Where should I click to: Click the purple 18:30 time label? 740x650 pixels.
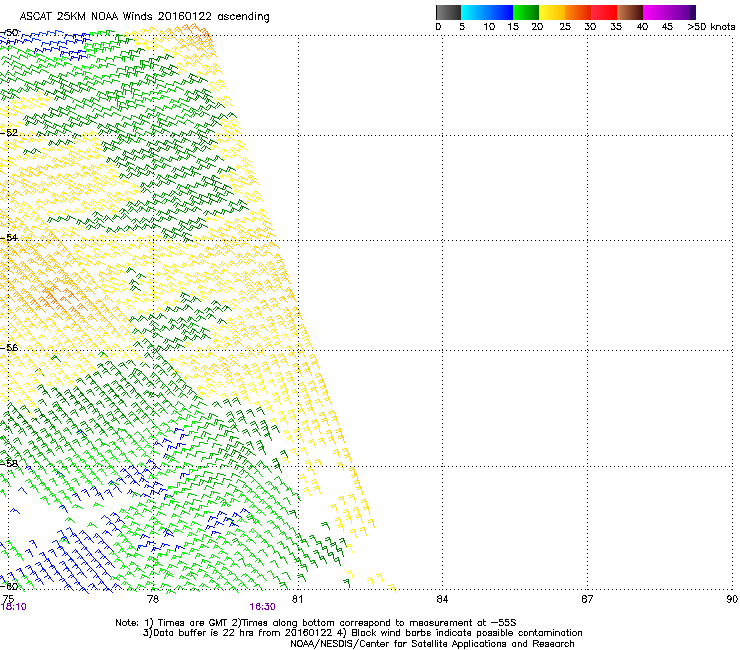(x=262, y=607)
